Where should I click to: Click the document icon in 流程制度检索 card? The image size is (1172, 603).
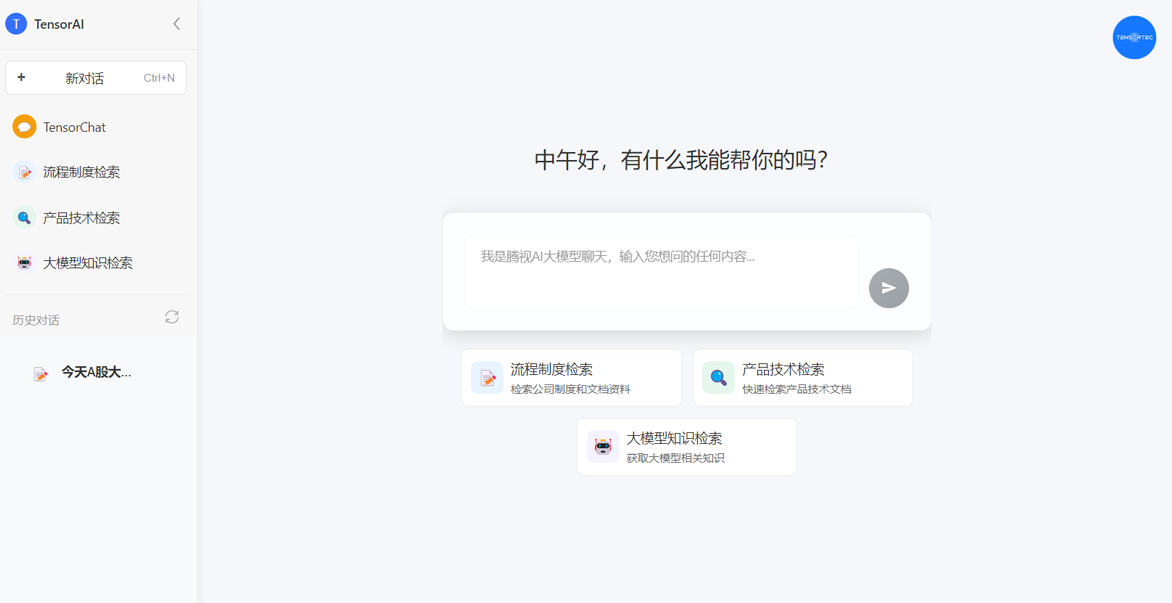(x=487, y=378)
